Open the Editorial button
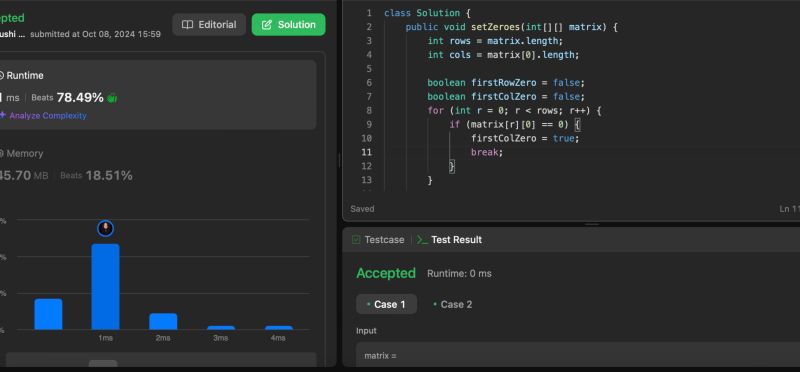 pos(209,24)
